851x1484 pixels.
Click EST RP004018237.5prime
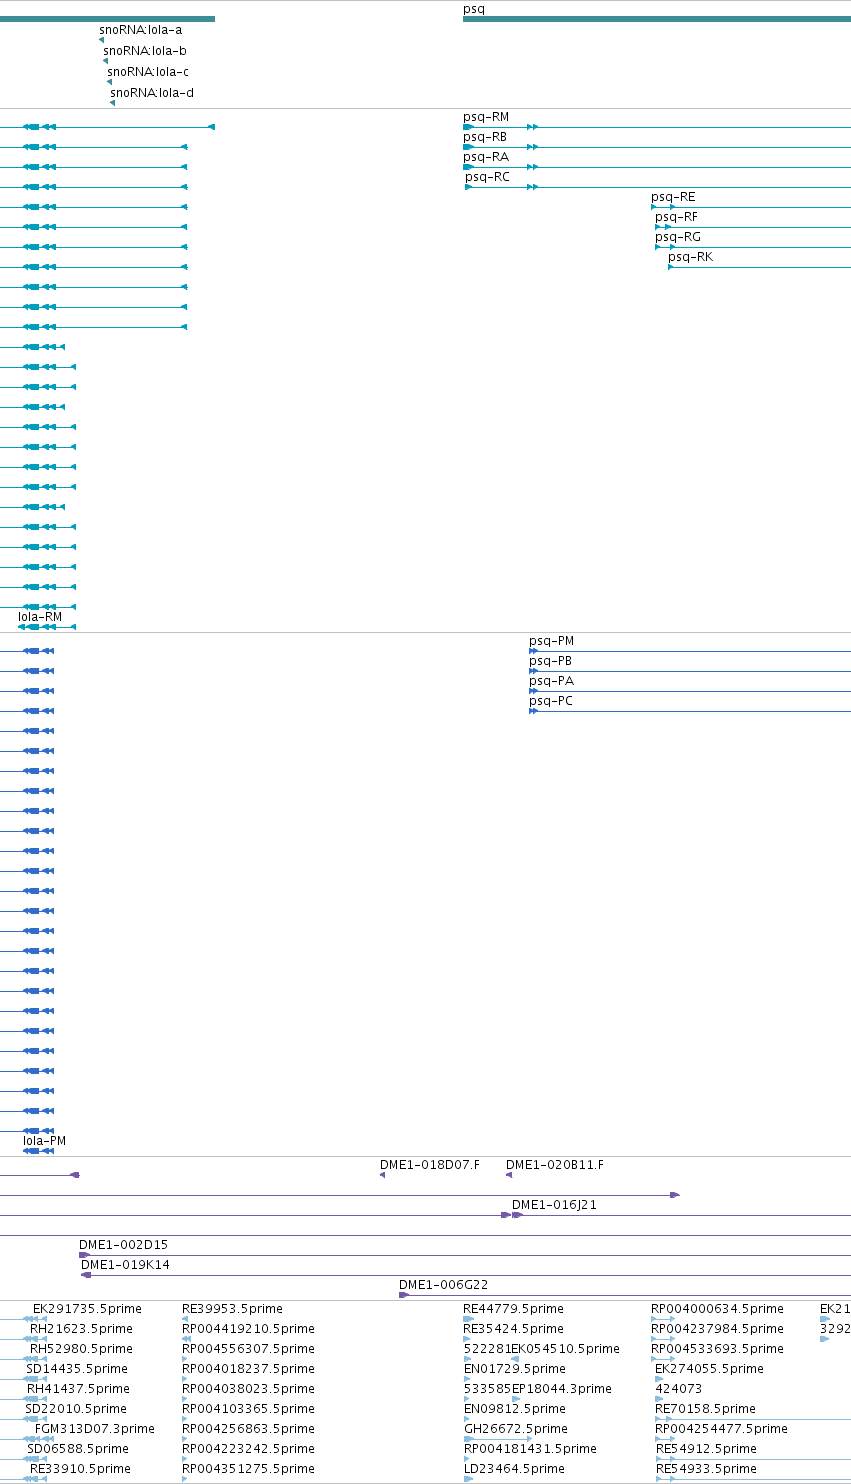248,1369
